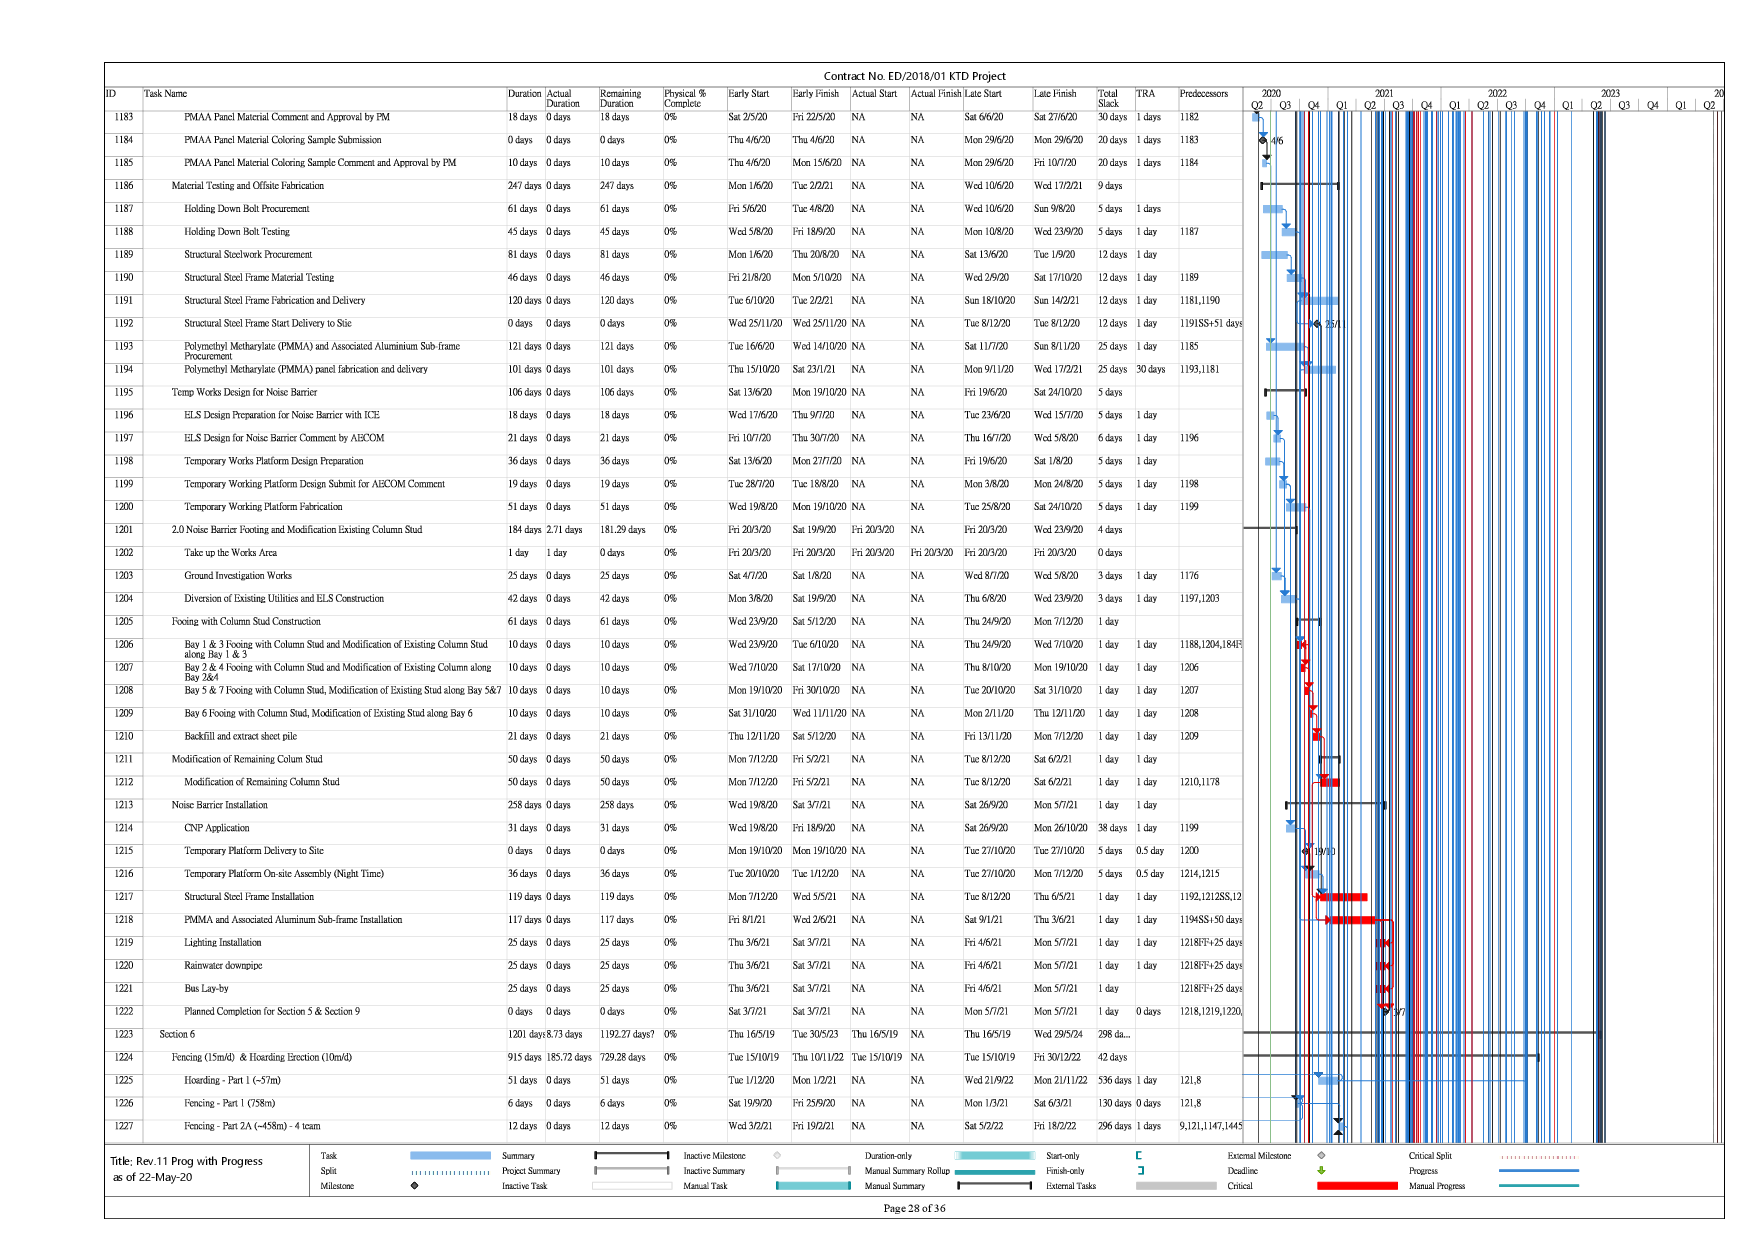Viewport: 1754px width, 1240px height.
Task: Click the Start-only bracket legend symbol
Action: coord(1139,1156)
